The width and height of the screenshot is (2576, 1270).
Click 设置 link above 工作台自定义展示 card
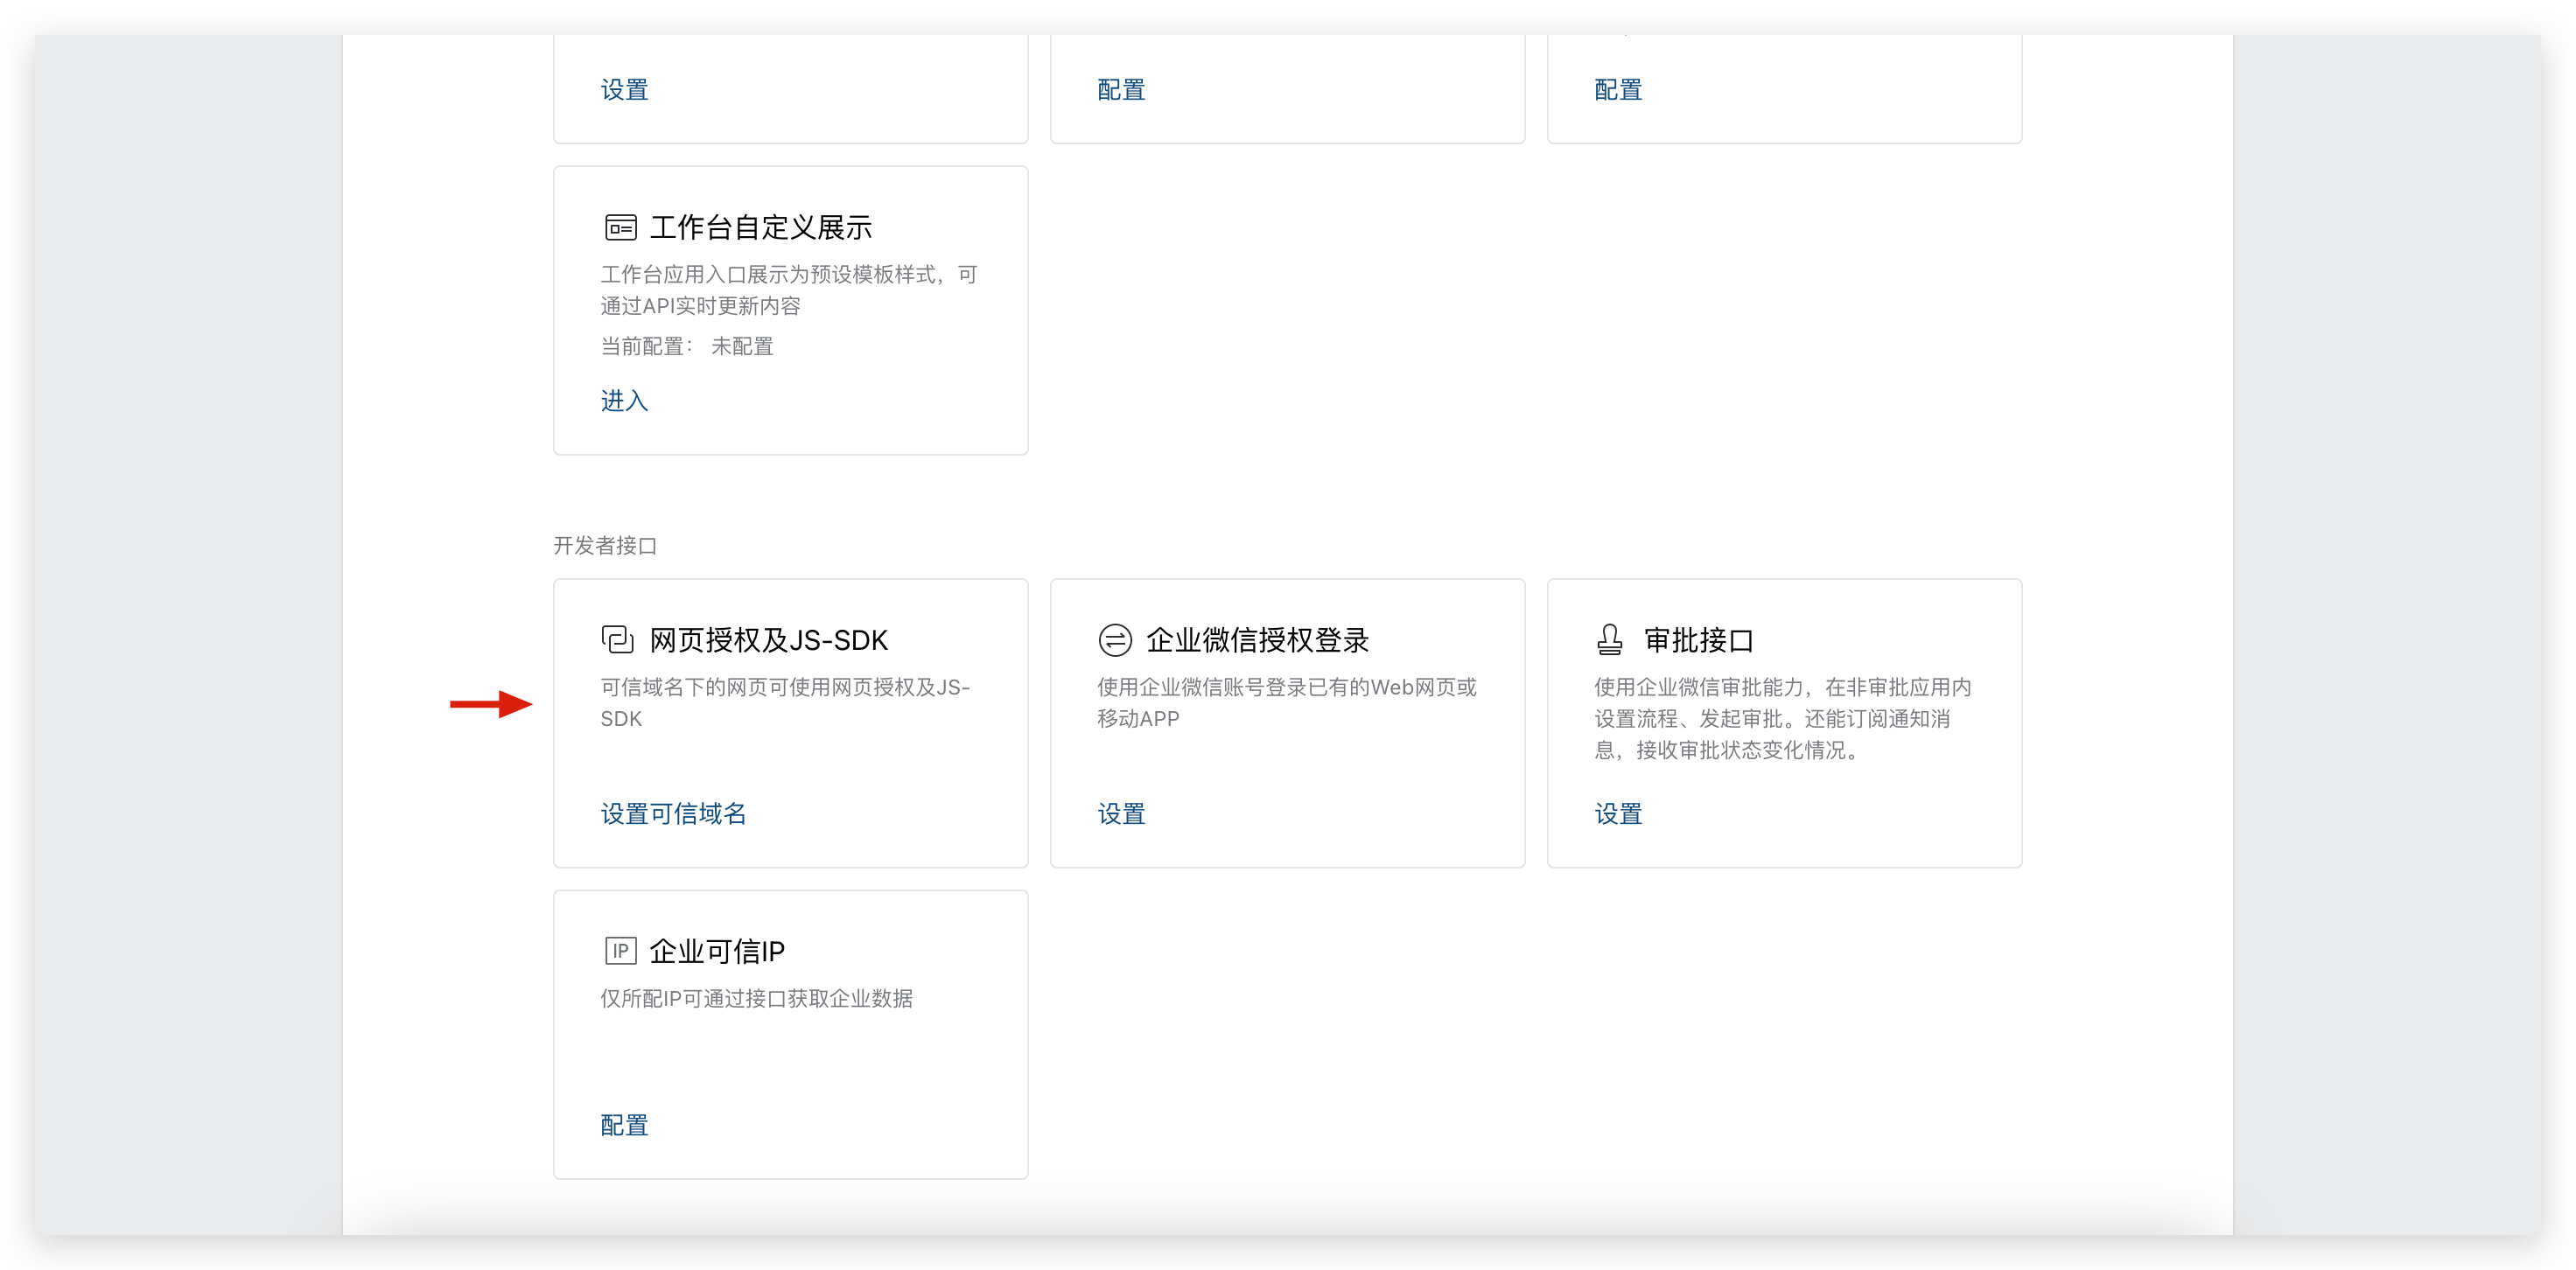point(624,90)
